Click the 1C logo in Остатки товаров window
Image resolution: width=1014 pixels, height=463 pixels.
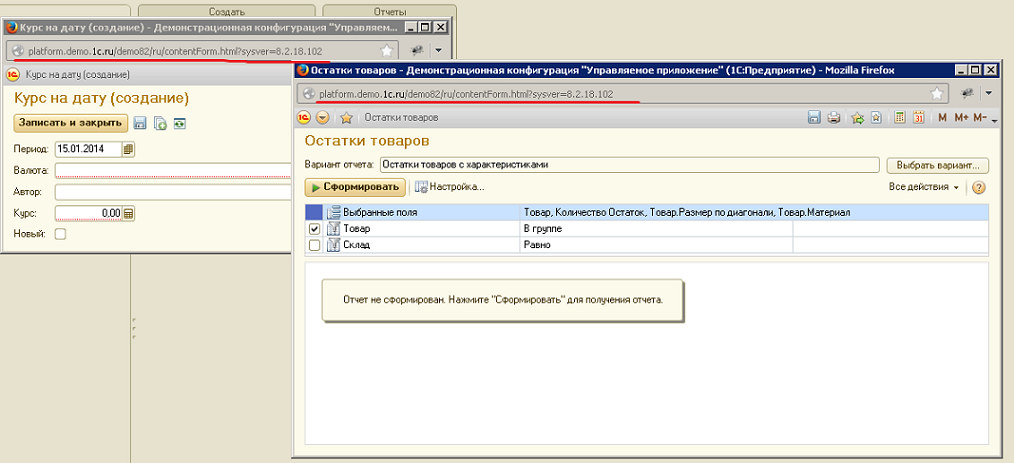click(x=303, y=118)
